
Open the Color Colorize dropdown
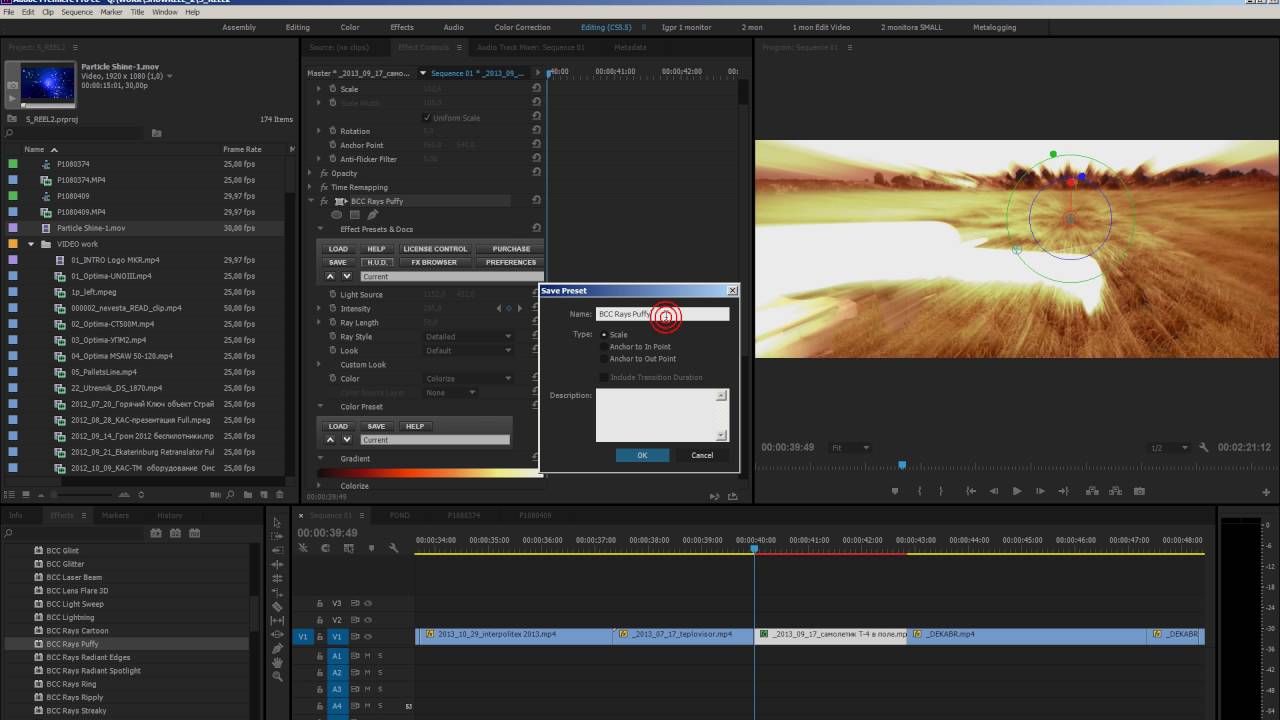(469, 379)
